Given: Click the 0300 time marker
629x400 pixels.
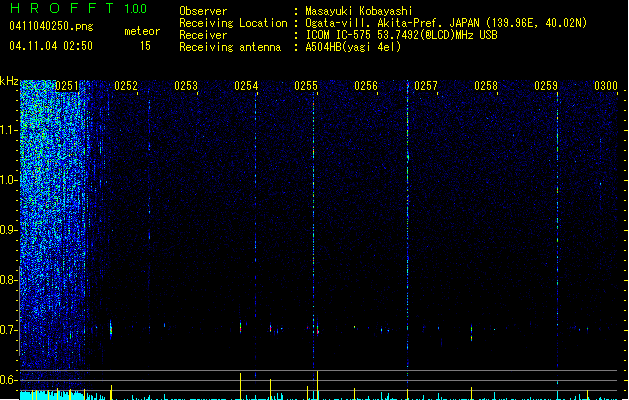Looking at the screenshot, I should point(606,86).
